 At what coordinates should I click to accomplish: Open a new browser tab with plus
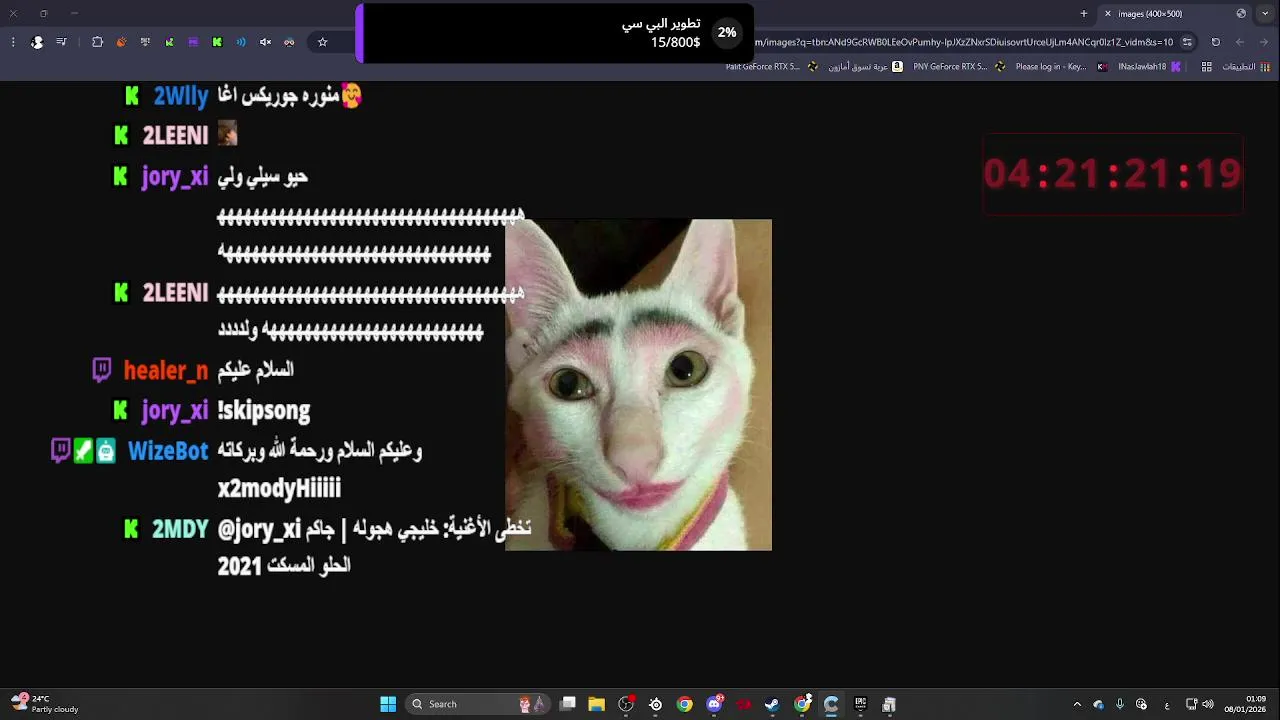tap(1083, 13)
